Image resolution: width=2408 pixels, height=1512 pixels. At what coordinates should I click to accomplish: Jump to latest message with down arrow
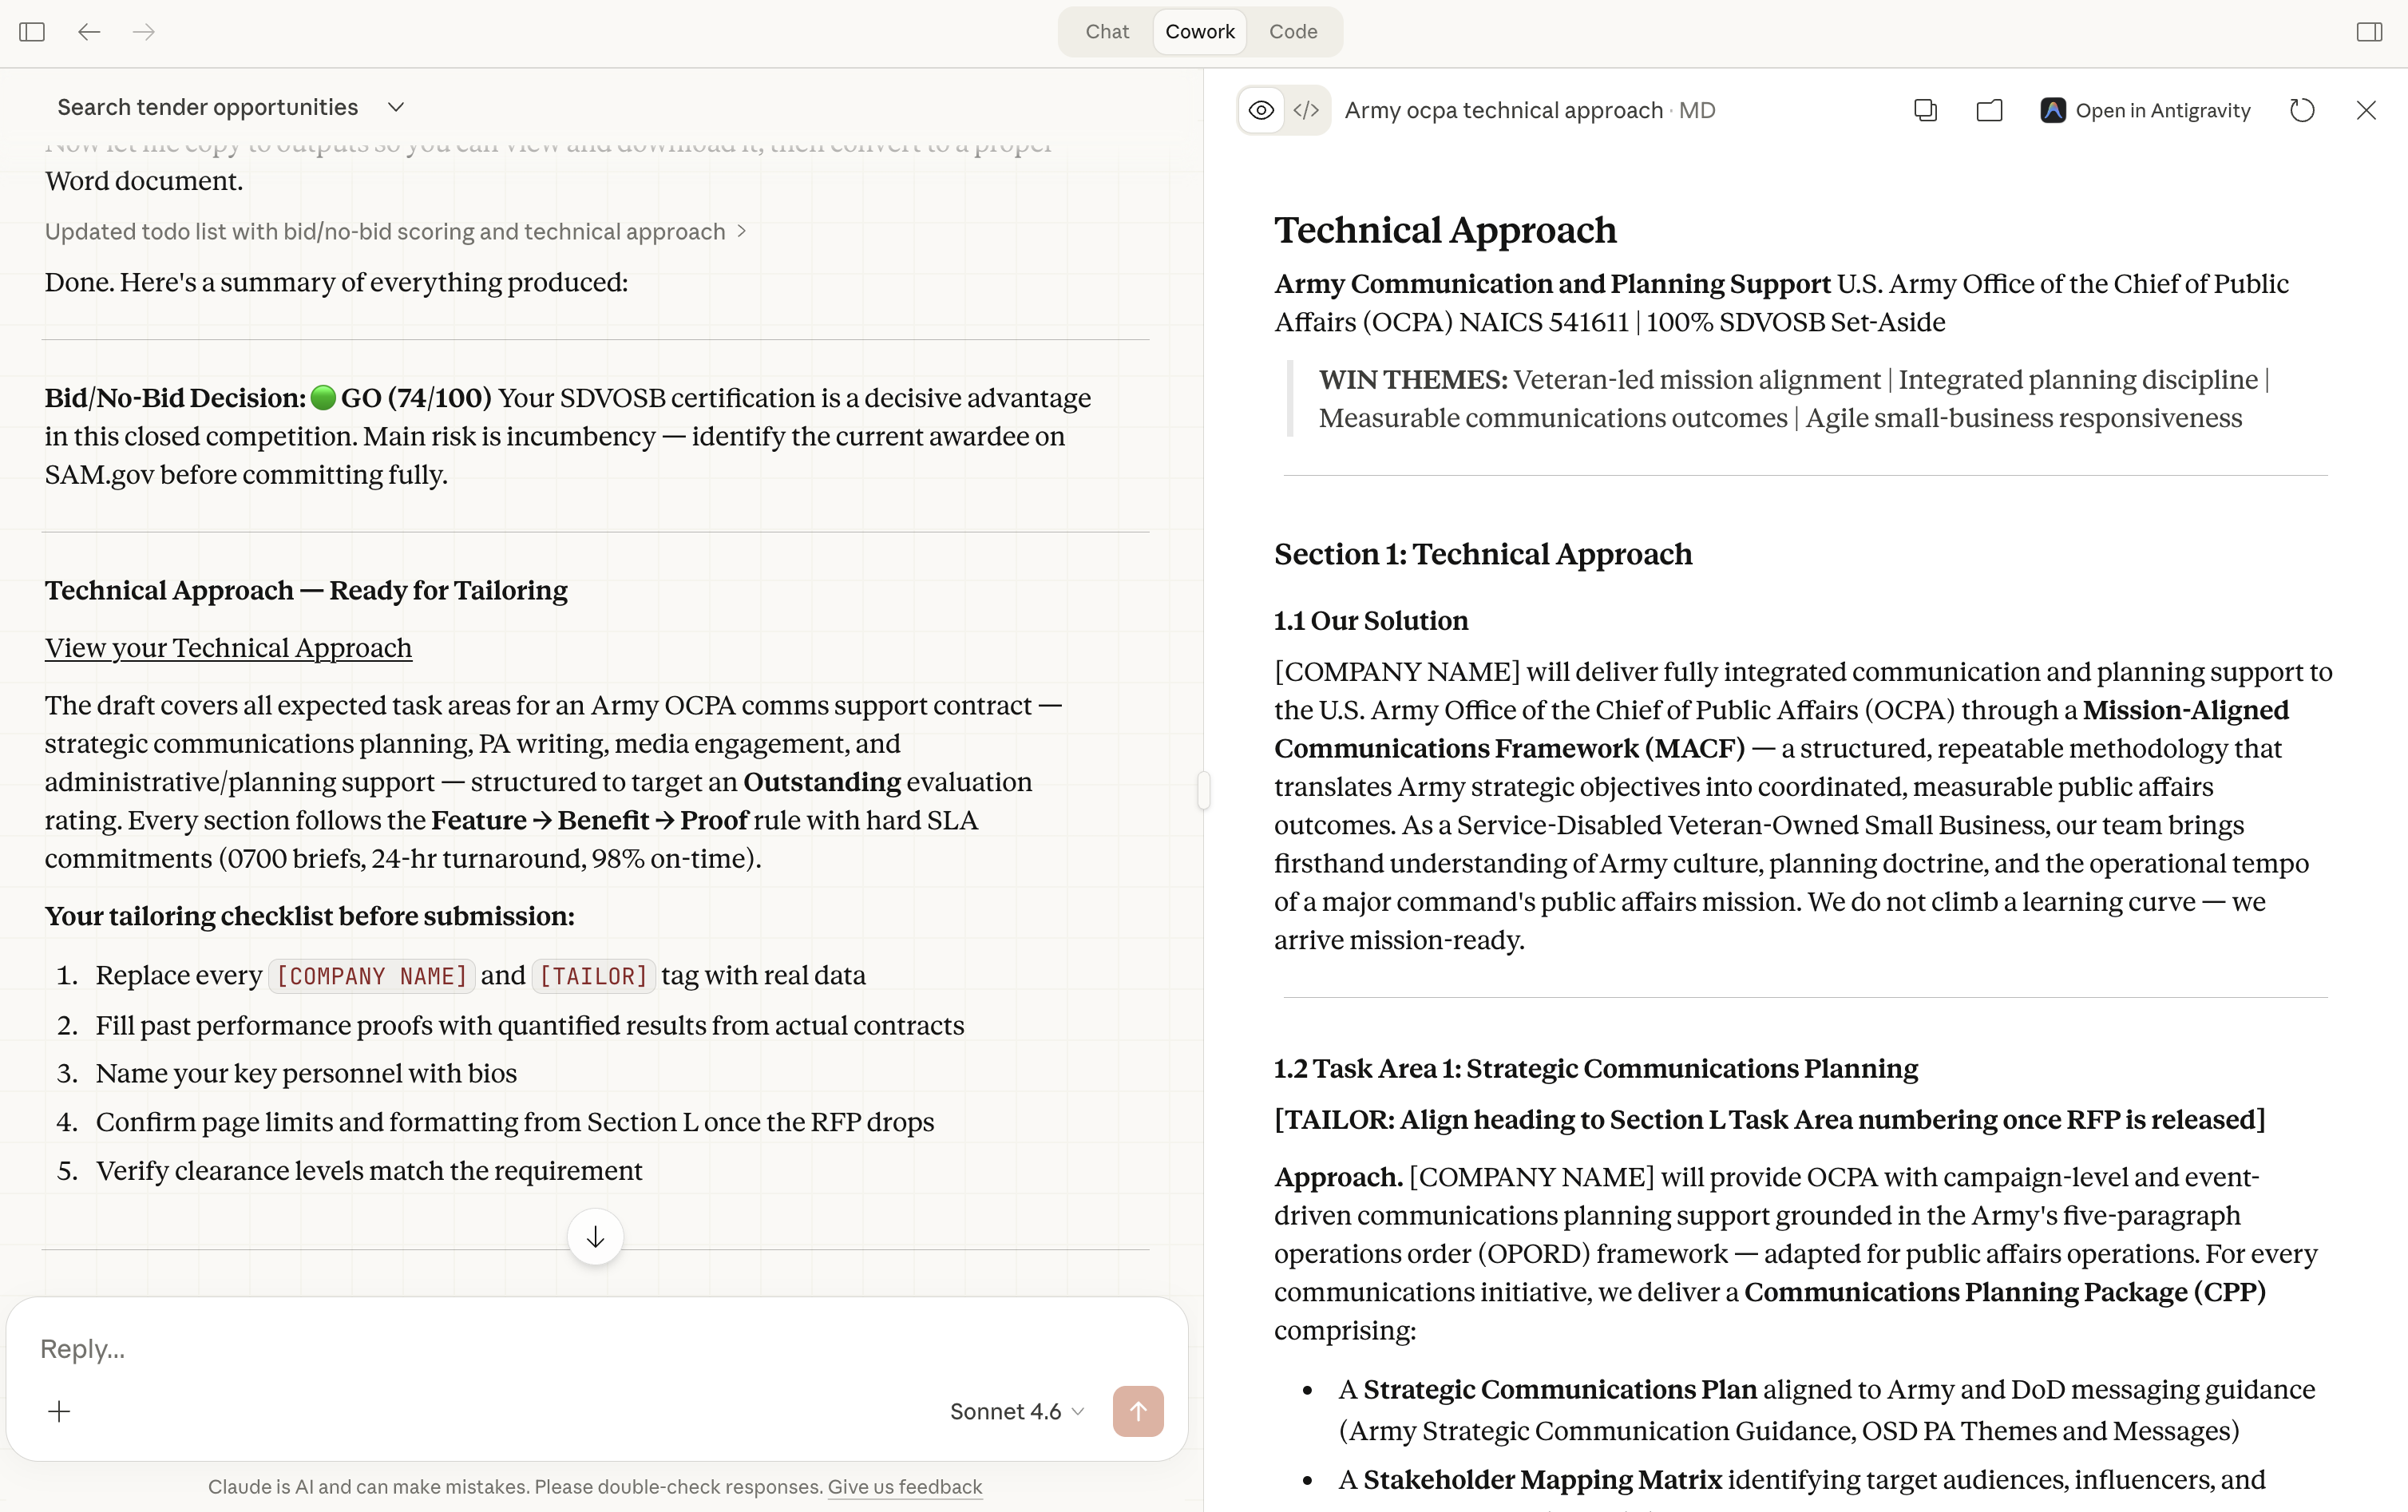pos(595,1237)
